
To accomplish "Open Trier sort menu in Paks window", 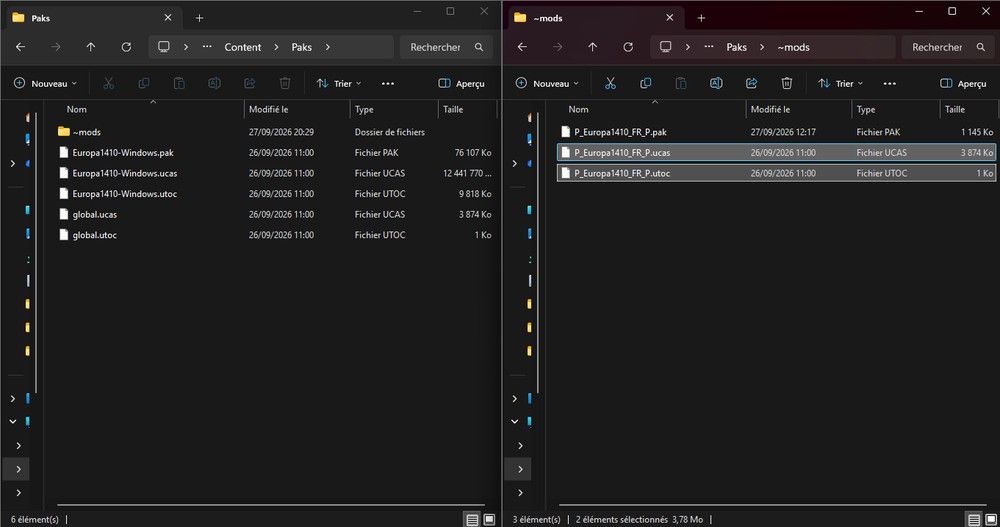I will click(339, 83).
